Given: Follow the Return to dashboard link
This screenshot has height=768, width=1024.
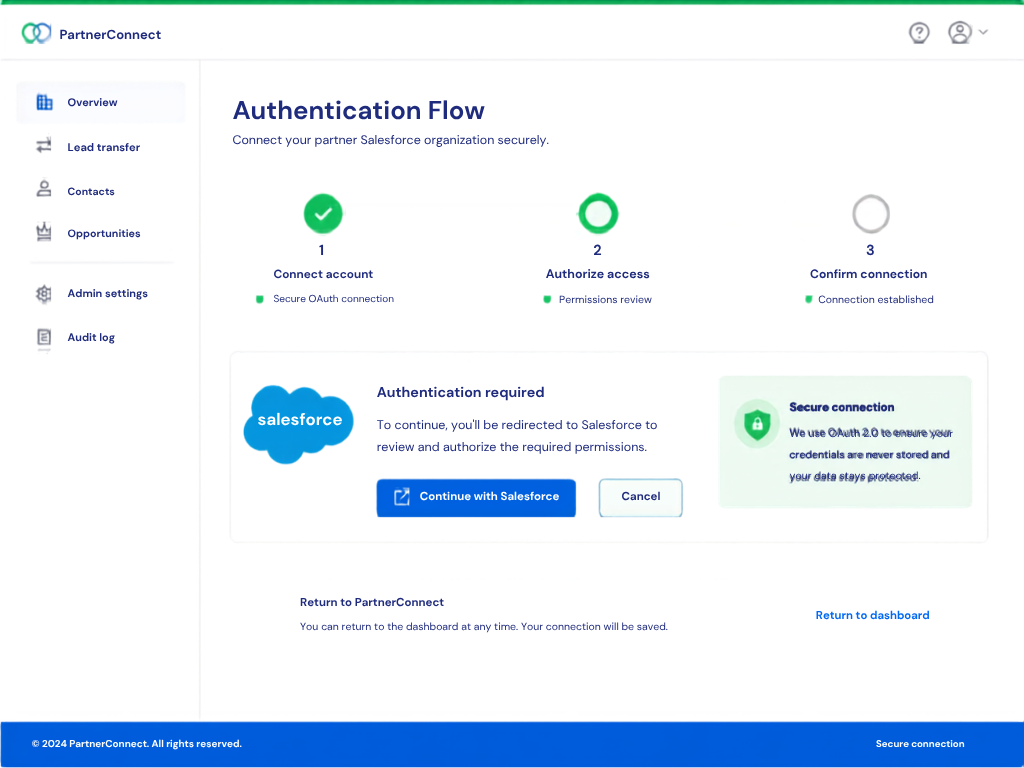Looking at the screenshot, I should tap(872, 615).
